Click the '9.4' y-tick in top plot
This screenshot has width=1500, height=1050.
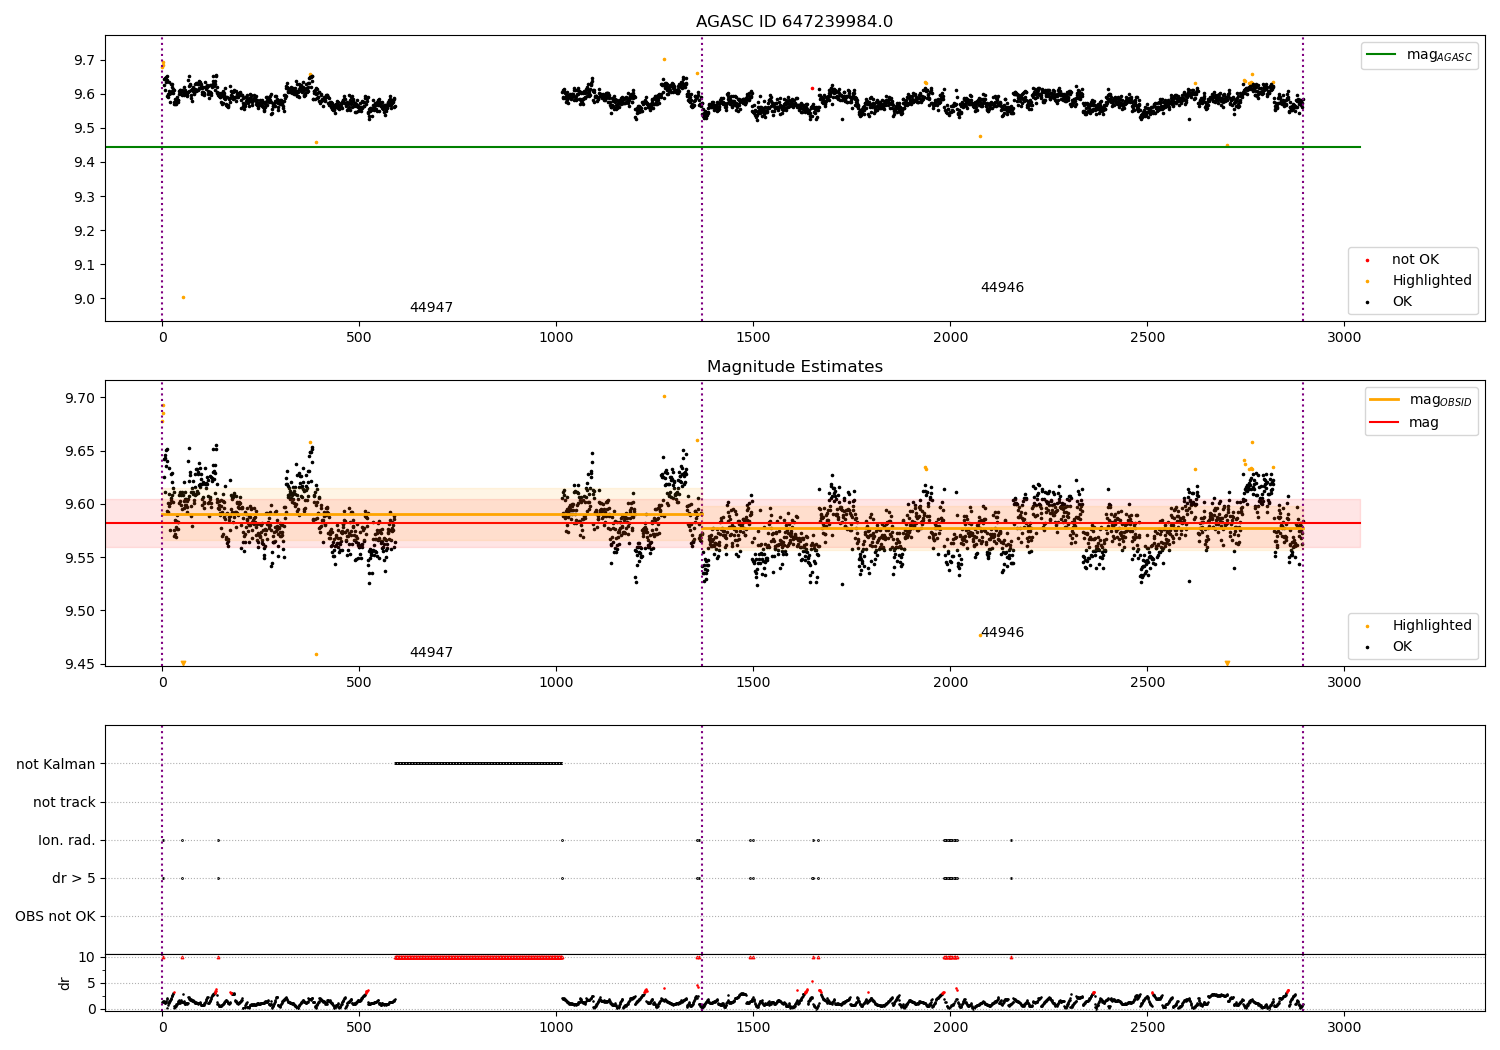(85, 163)
